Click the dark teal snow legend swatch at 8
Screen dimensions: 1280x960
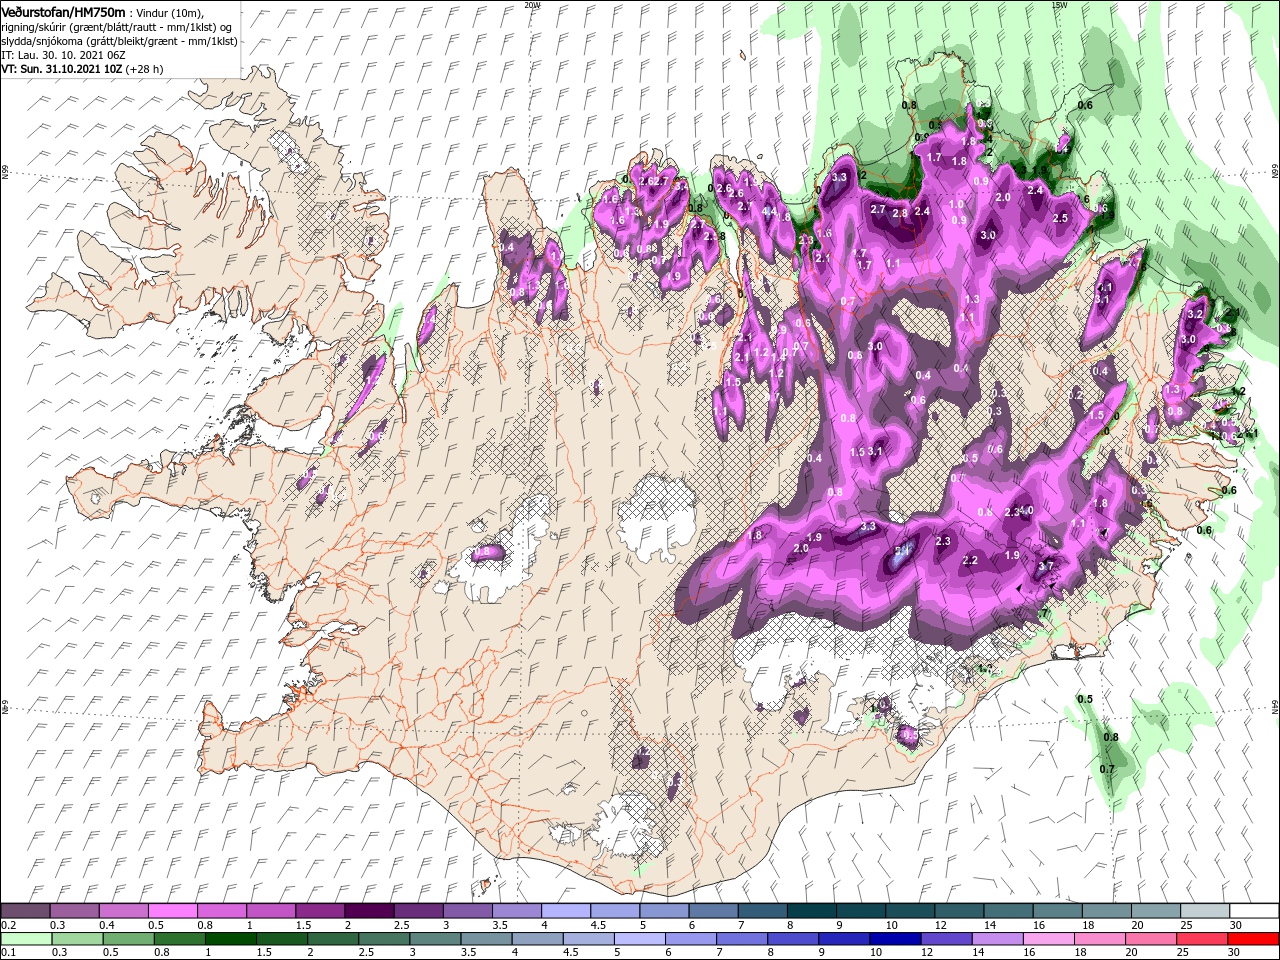click(x=810, y=911)
